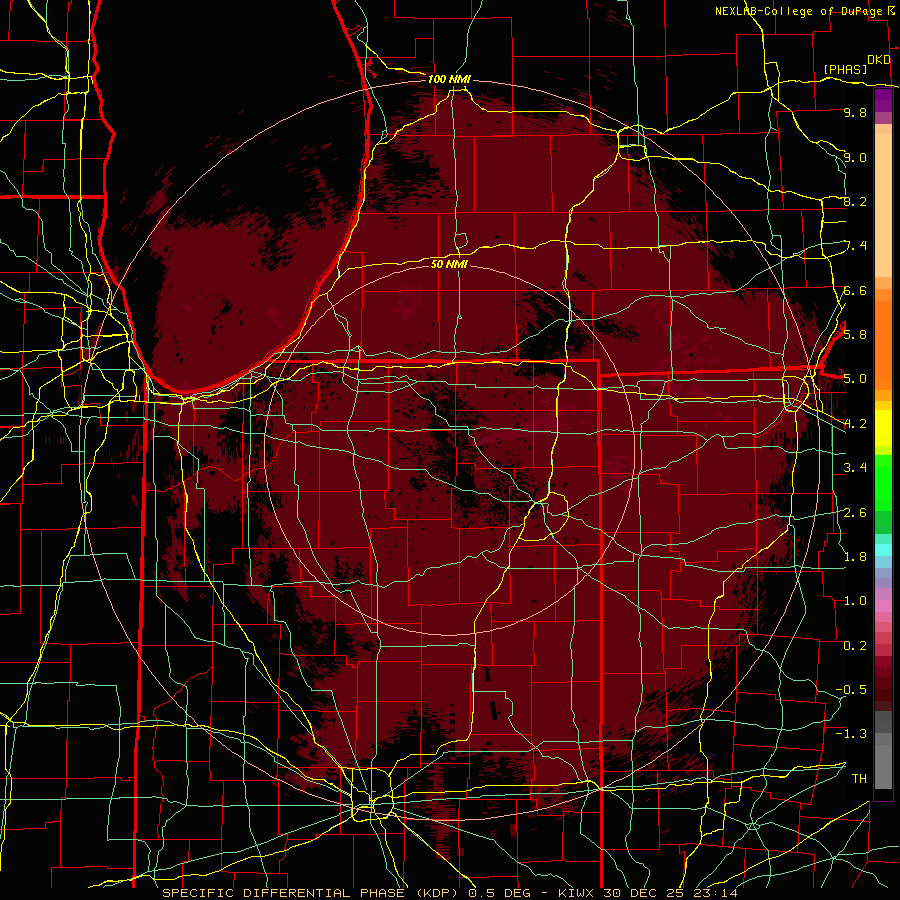The height and width of the screenshot is (900, 900).
Task: Click the 9.8 value on the color scale
Action: 855,112
